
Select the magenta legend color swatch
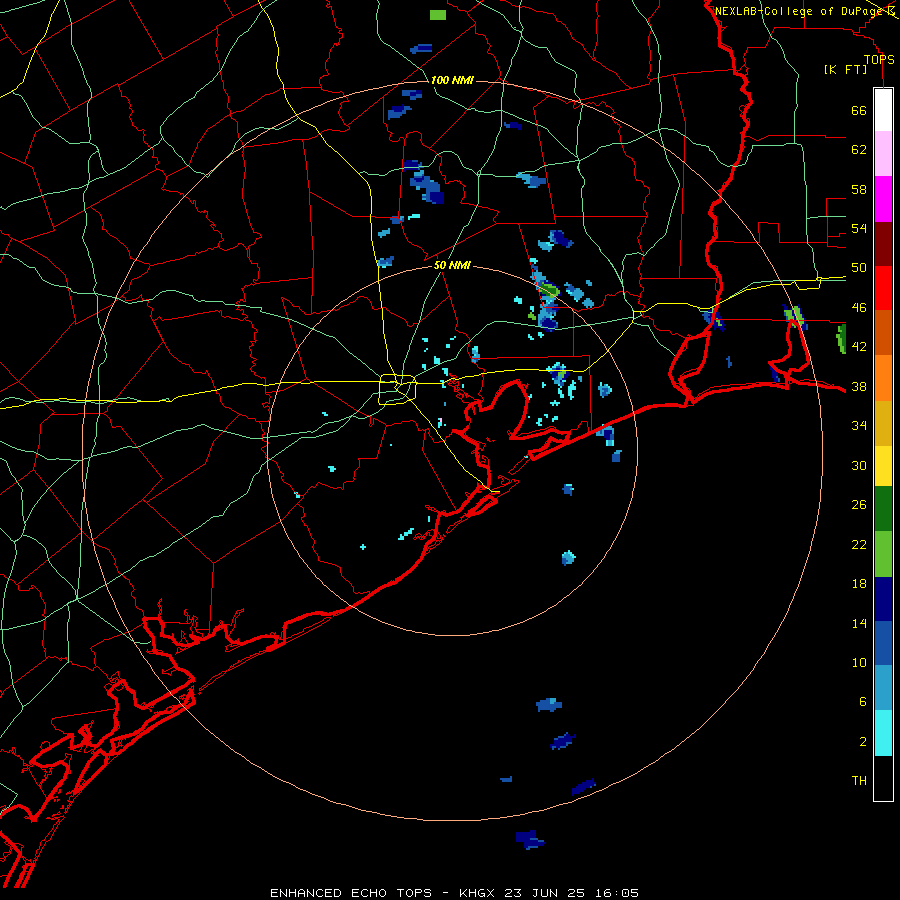click(883, 199)
